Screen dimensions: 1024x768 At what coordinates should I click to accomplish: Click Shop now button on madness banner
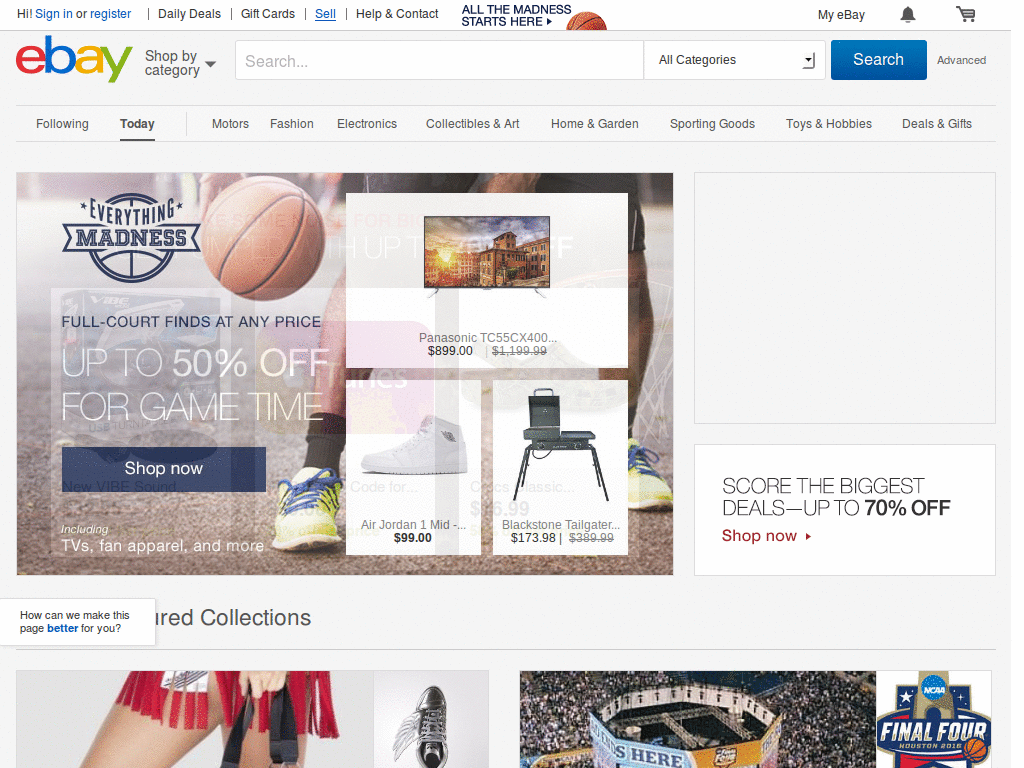point(164,469)
